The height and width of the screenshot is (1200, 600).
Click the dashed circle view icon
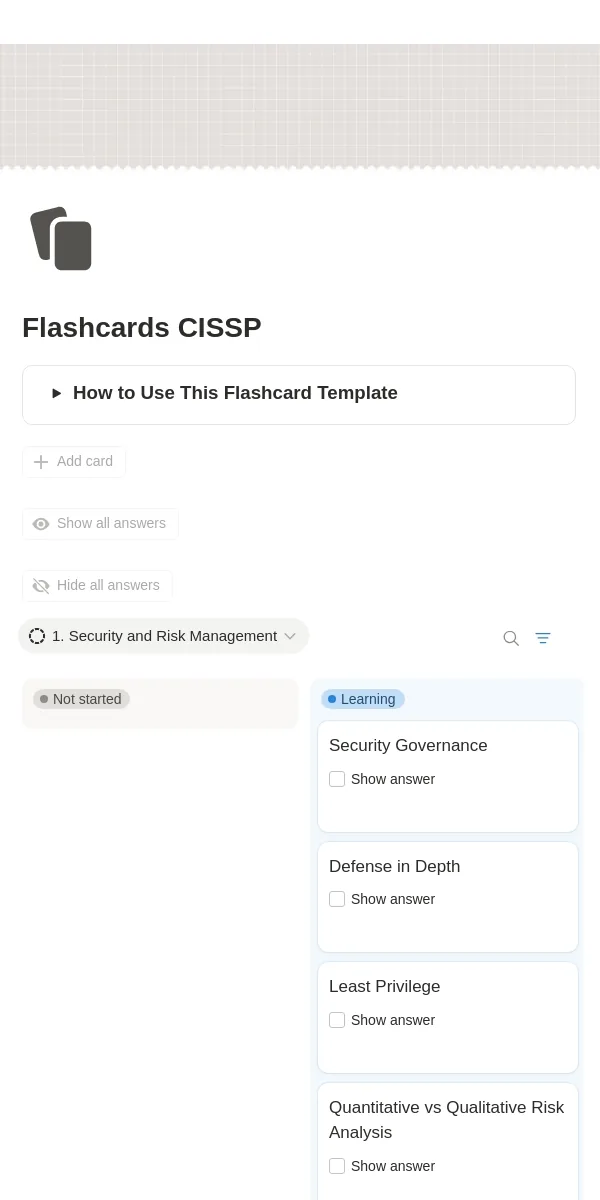point(37,636)
